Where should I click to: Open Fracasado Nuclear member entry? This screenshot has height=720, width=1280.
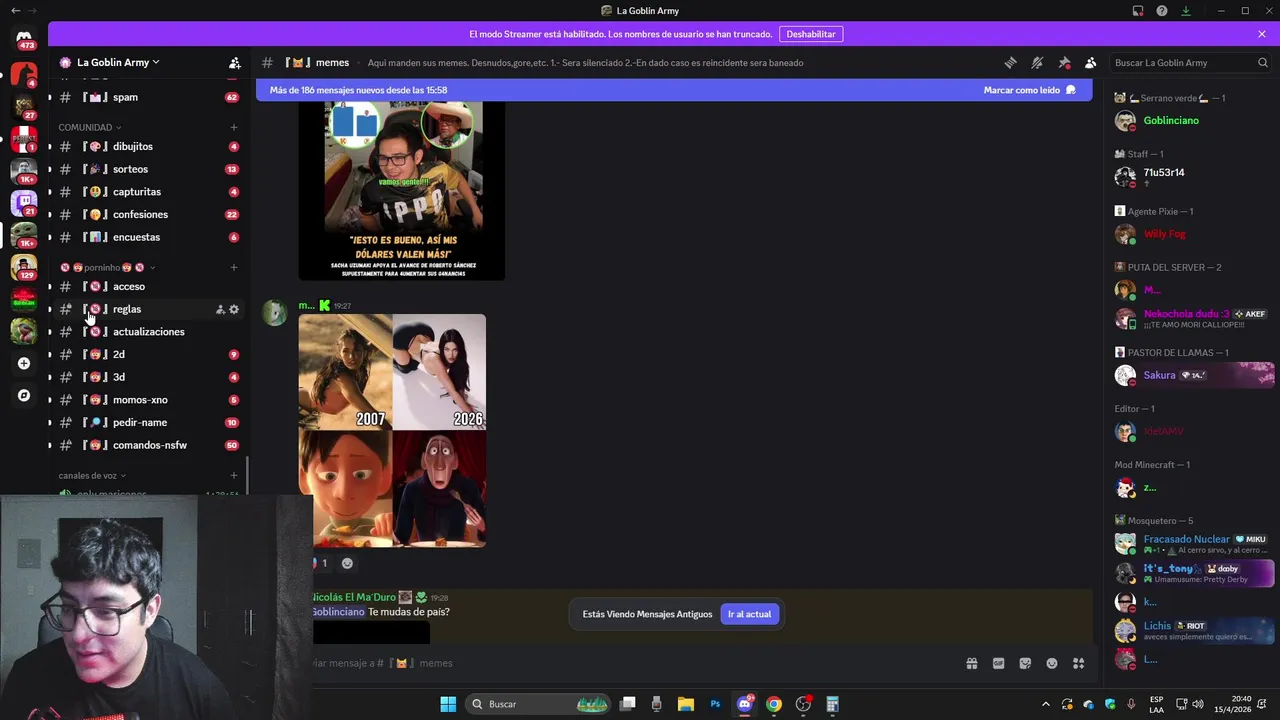(1192, 544)
